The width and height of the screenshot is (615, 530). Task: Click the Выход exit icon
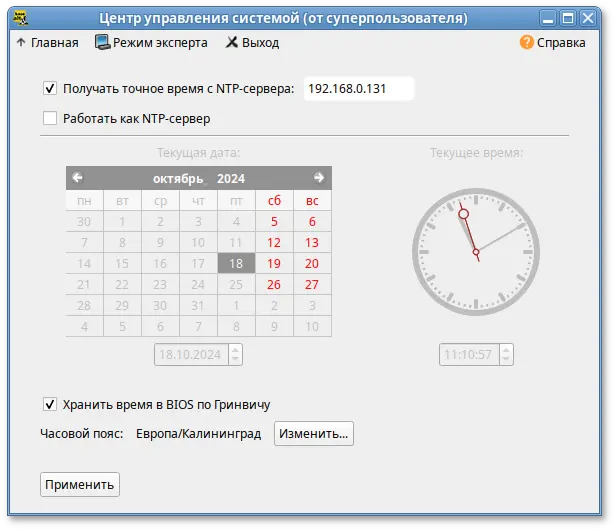point(232,43)
